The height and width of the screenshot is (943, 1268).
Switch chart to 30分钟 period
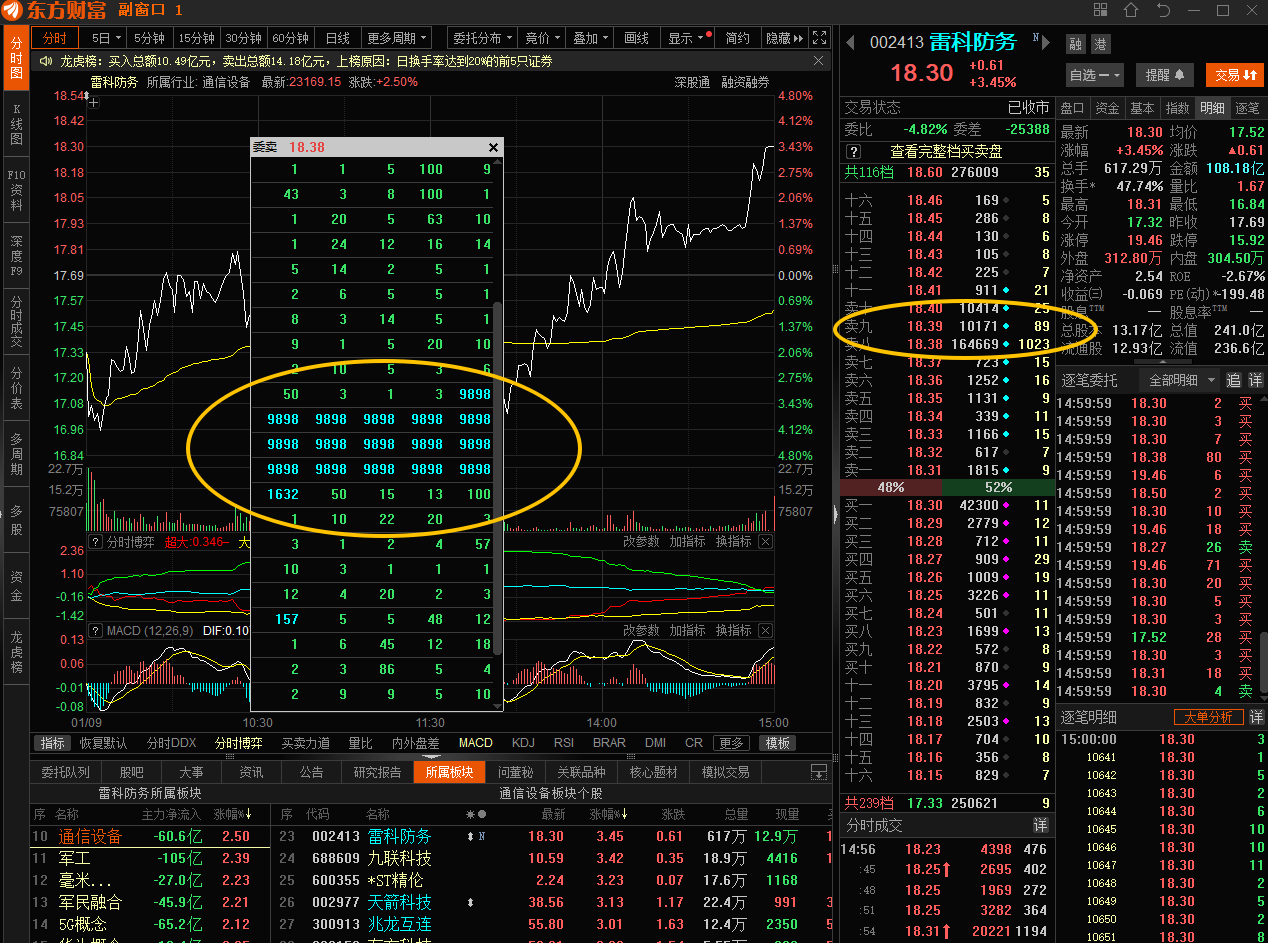tap(244, 38)
